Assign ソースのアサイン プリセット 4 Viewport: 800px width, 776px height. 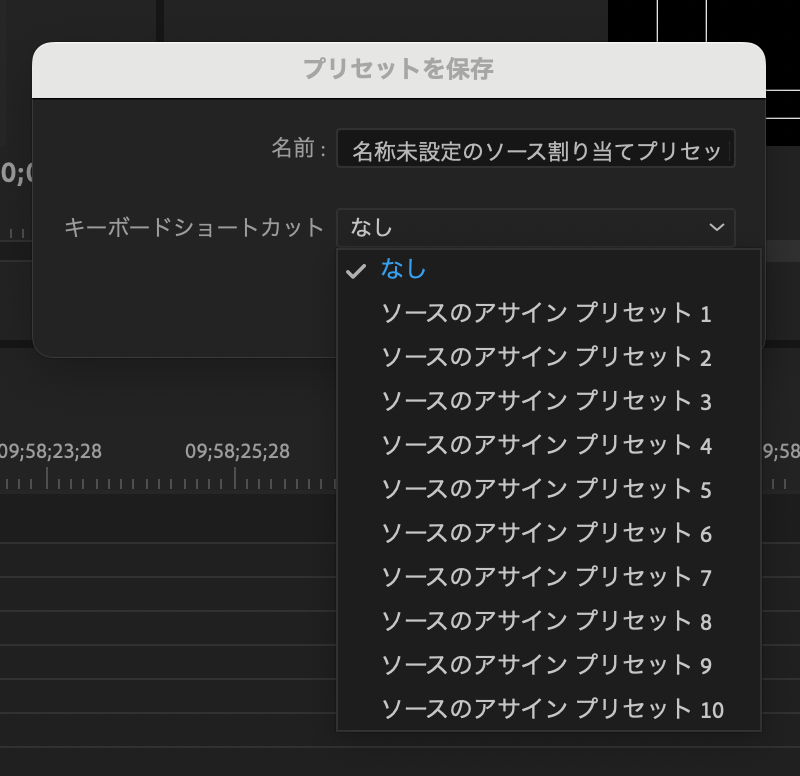546,446
